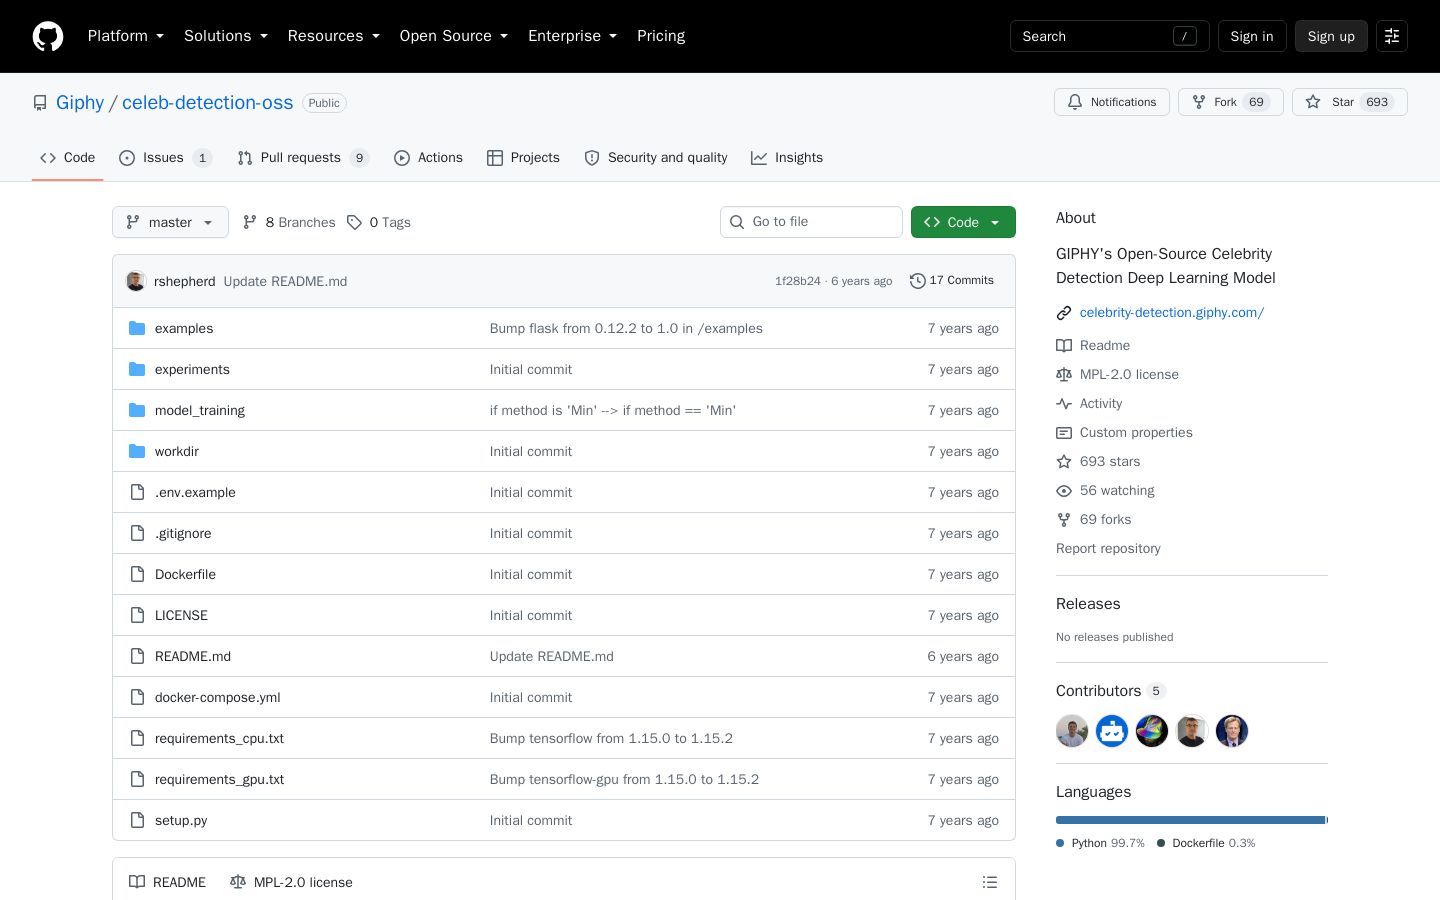1440x900 pixels.
Task: Click the workdir folder icon
Action: coord(137,451)
